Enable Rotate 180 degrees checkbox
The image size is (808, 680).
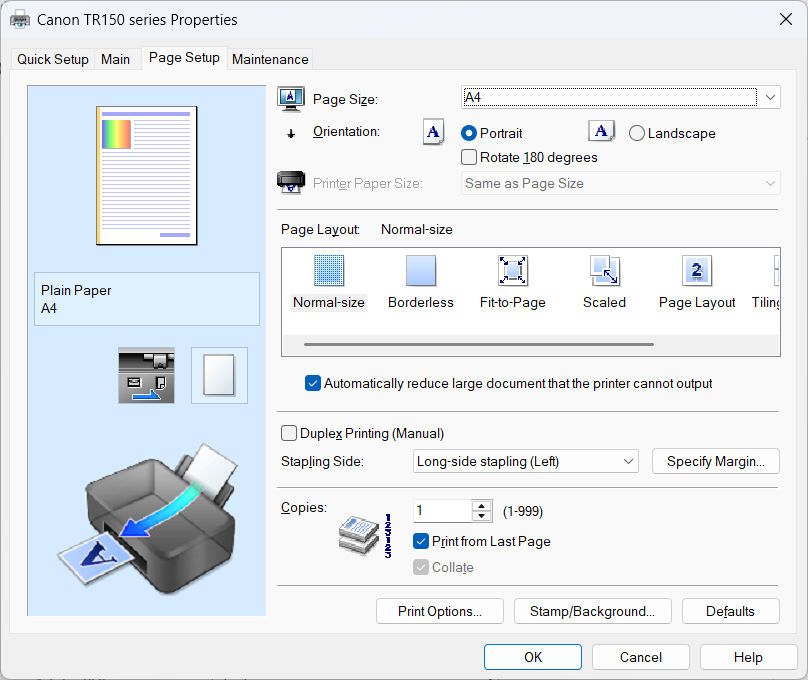pyautogui.click(x=469, y=157)
